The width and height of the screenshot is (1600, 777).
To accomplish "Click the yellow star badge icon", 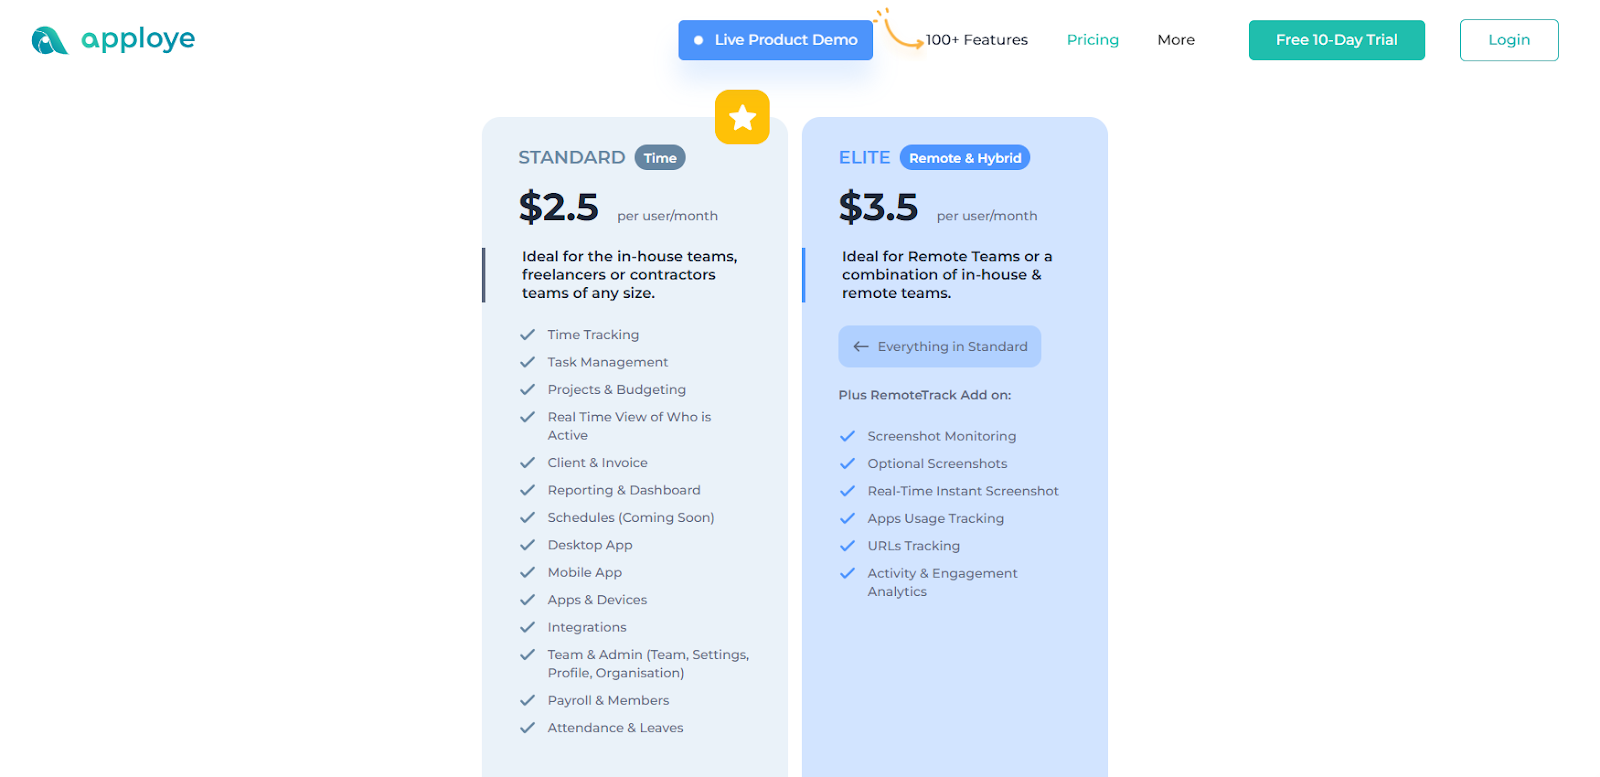I will click(x=742, y=118).
